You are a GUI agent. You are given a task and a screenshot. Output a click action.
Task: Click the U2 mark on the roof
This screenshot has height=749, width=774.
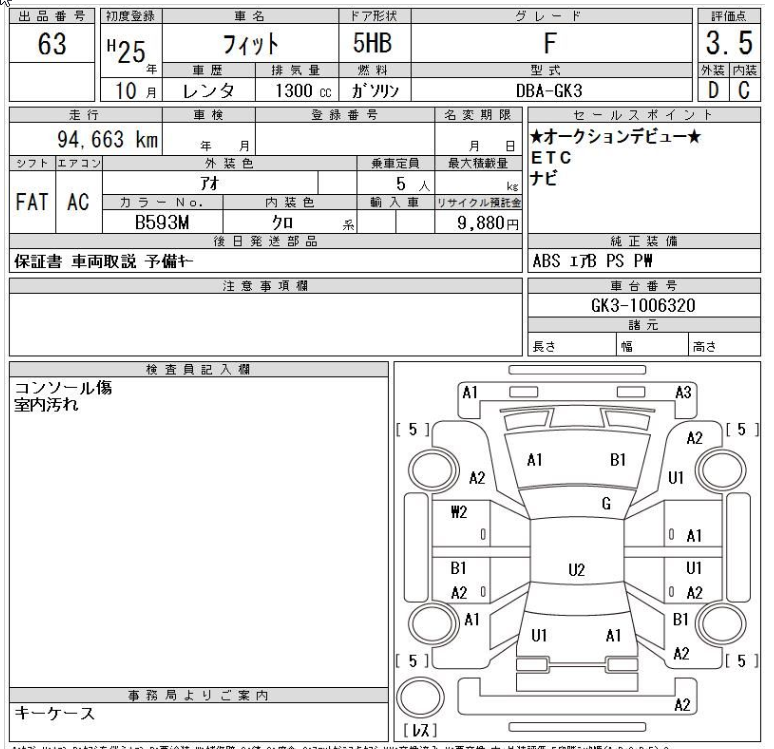pyautogui.click(x=575, y=570)
